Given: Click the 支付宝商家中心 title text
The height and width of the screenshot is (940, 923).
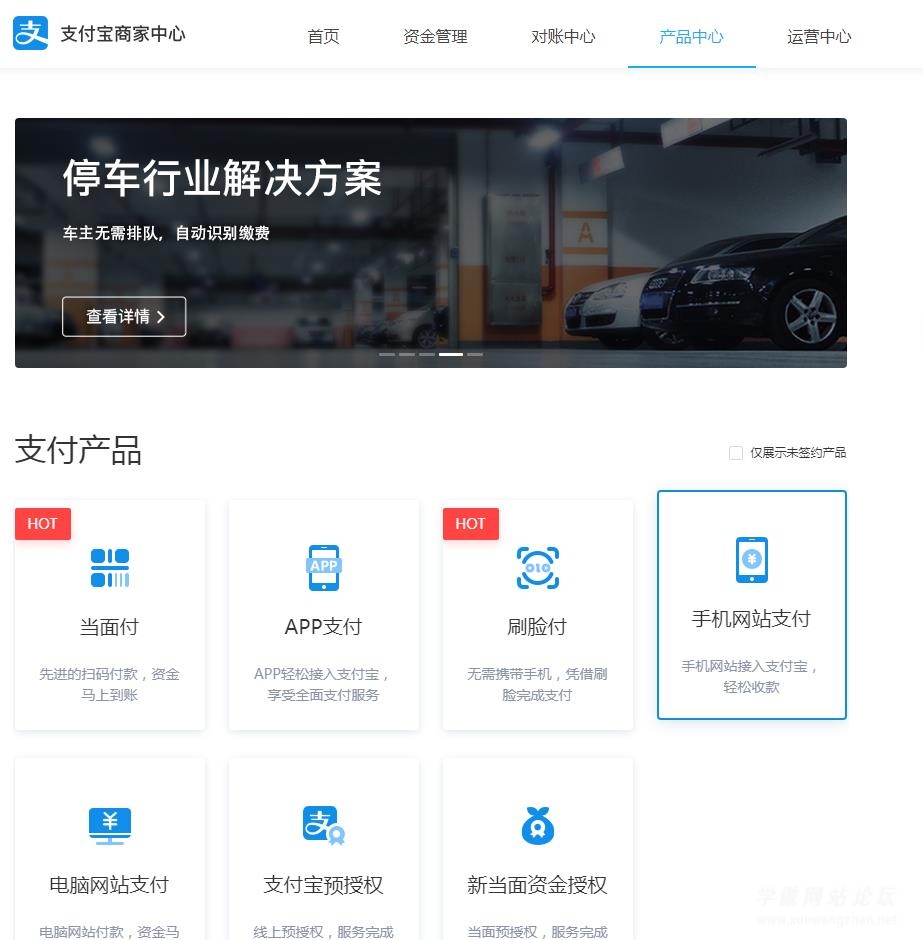Looking at the screenshot, I should pyautogui.click(x=123, y=33).
